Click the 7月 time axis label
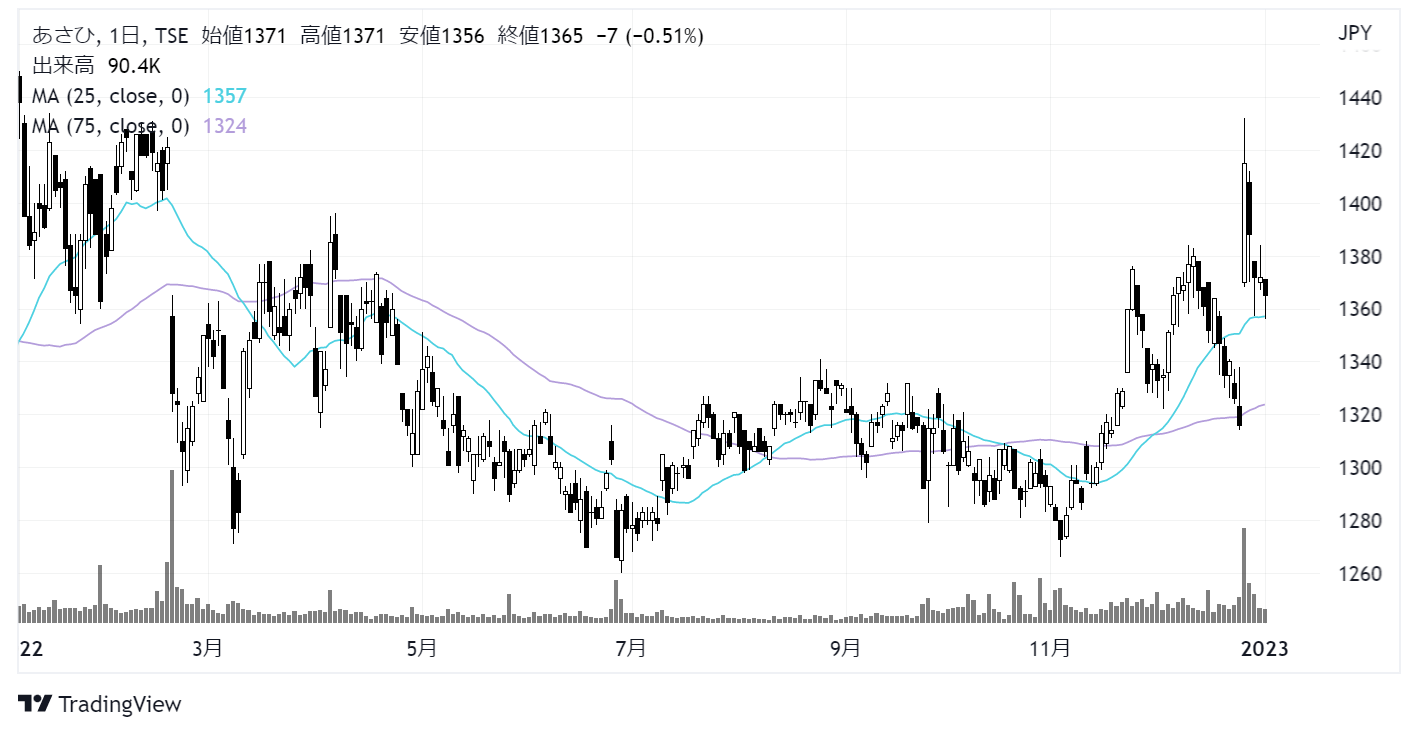Screen dimensions: 1418x734 [x=631, y=648]
